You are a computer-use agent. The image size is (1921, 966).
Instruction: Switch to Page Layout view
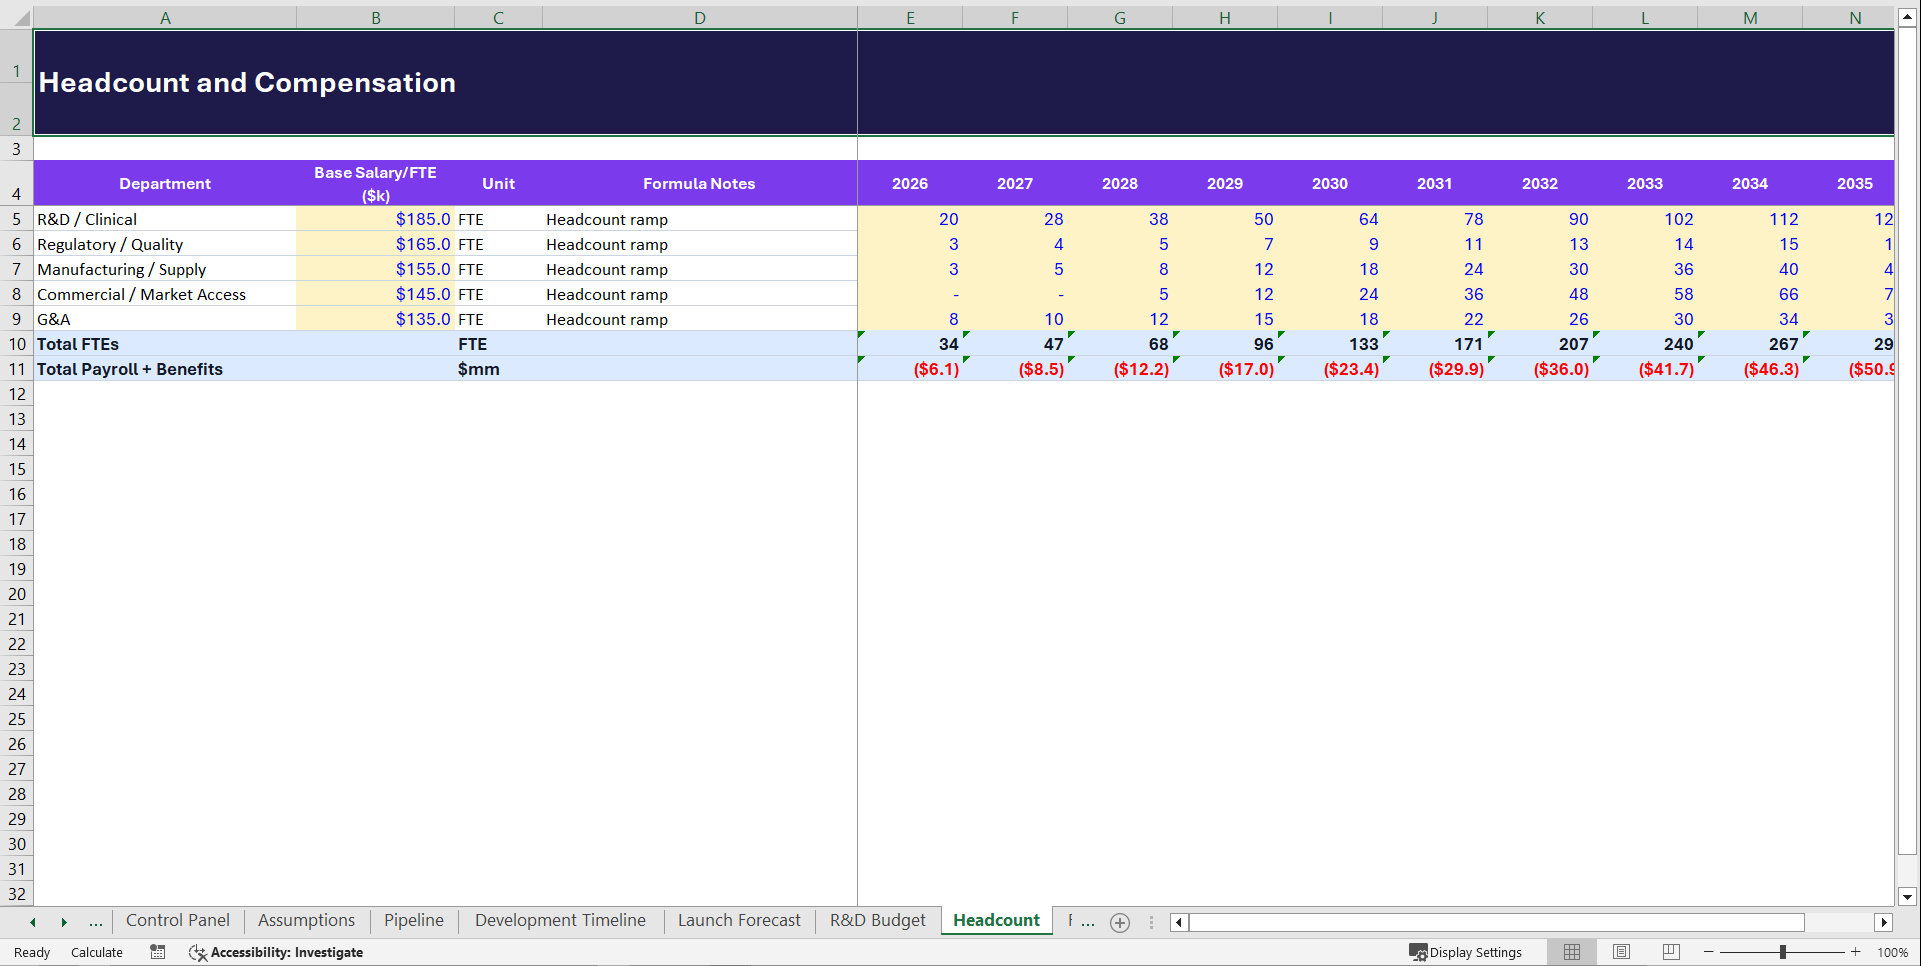1621,952
